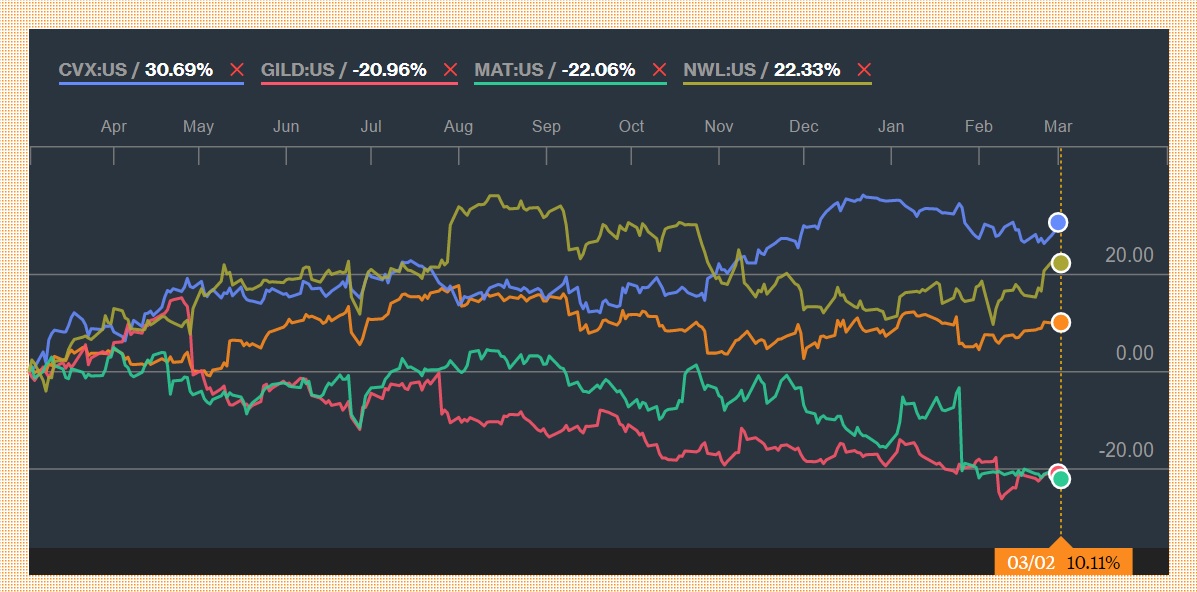The image size is (1197, 592).
Task: Open the MAT:US ticker label
Action: (x=508, y=70)
